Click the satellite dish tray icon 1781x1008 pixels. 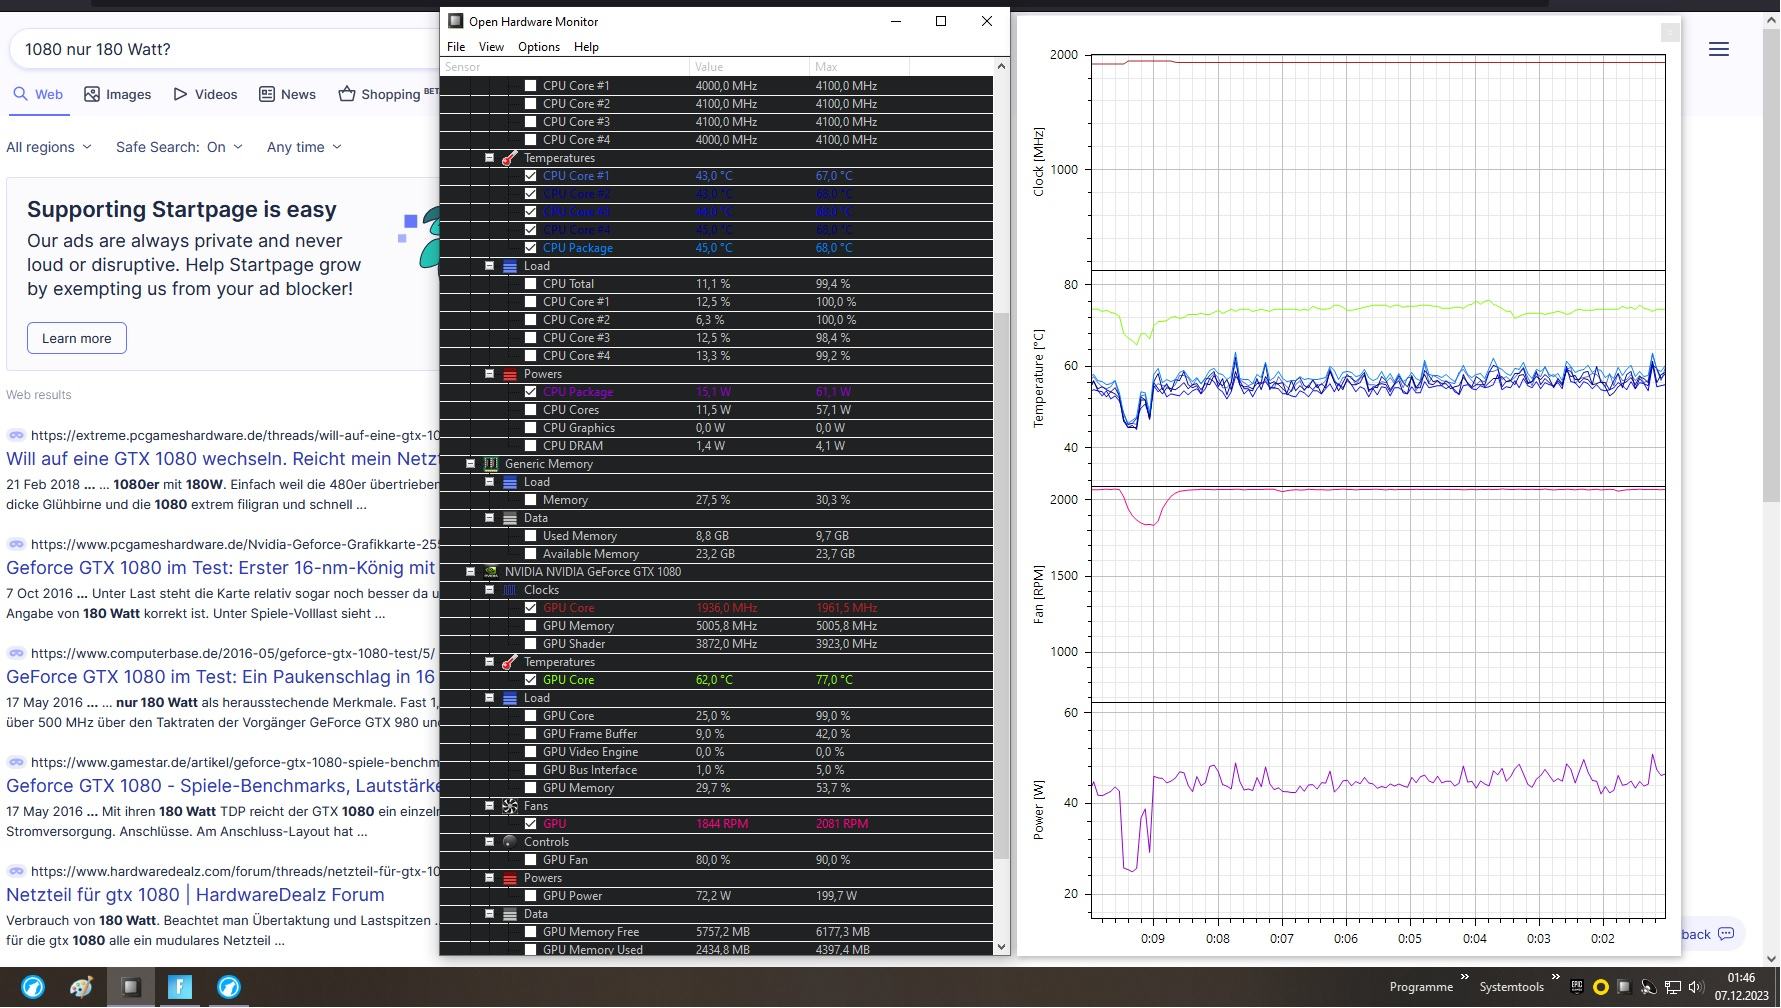[1647, 987]
